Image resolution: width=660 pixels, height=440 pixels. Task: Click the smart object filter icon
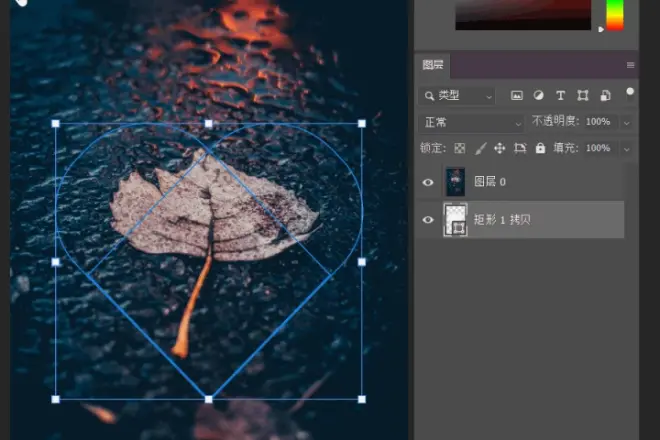[605, 96]
